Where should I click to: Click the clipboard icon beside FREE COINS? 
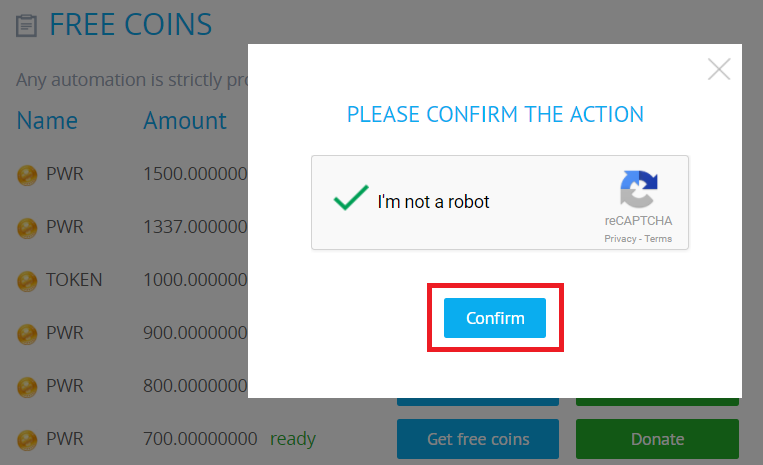[28, 26]
